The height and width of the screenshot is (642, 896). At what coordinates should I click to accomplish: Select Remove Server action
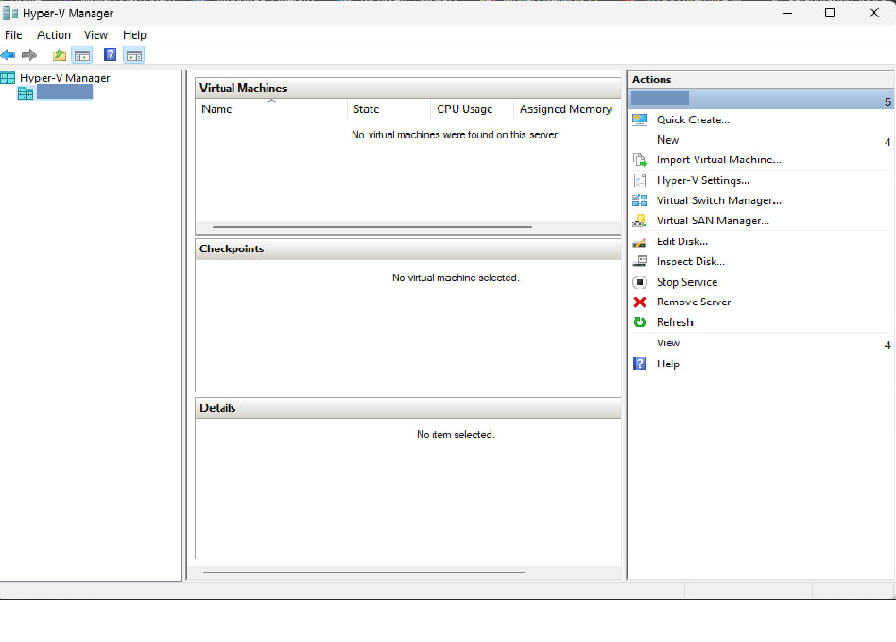click(x=694, y=302)
